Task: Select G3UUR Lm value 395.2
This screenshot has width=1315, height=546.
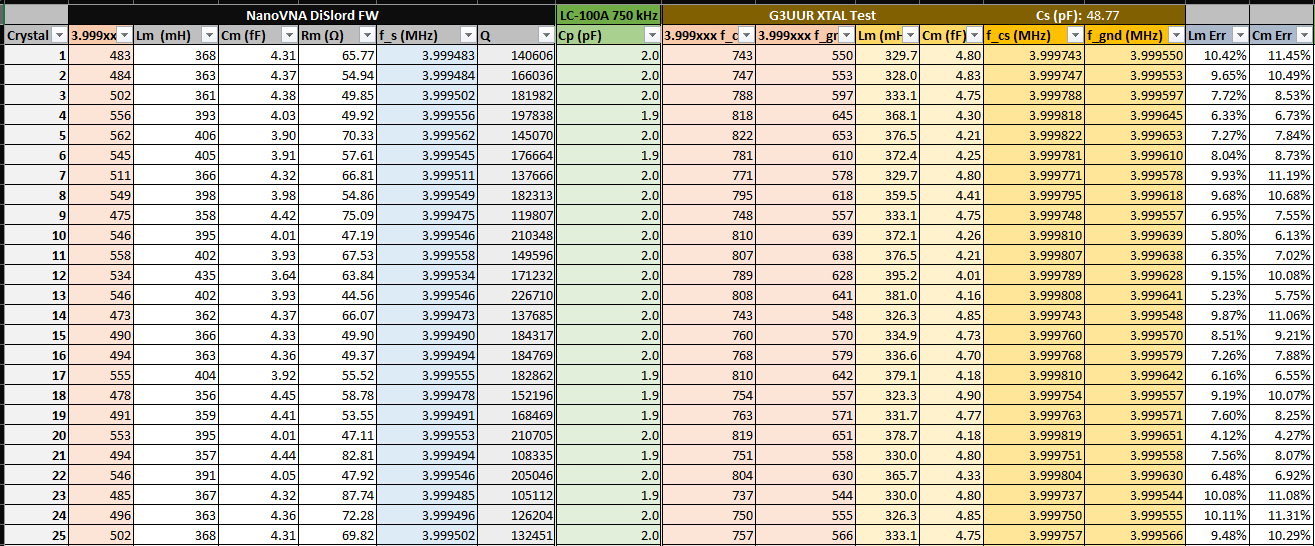Action: point(887,276)
